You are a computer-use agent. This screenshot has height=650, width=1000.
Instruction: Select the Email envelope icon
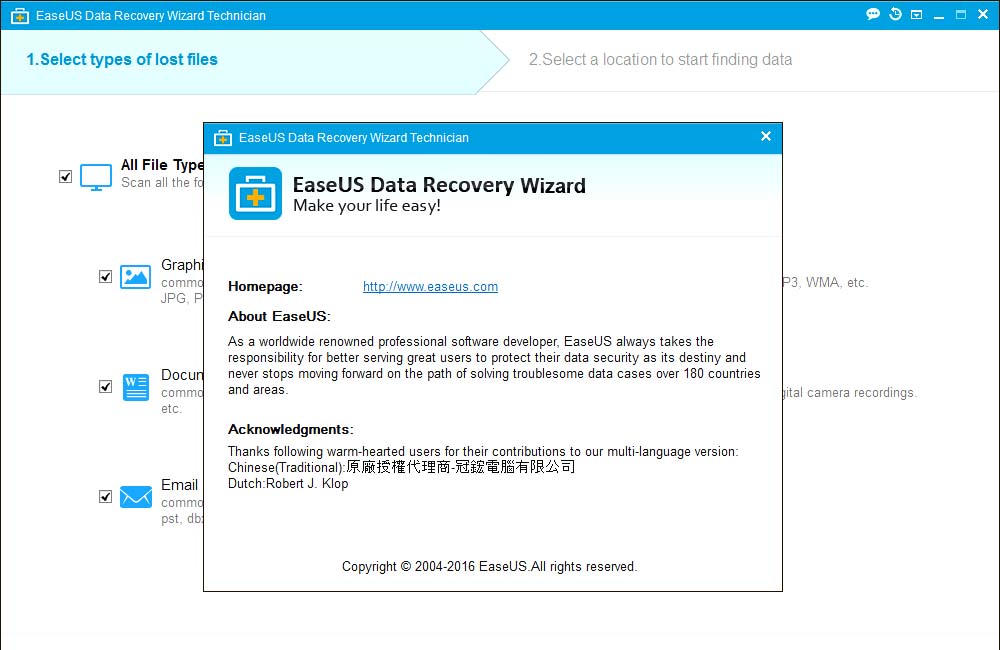click(x=135, y=496)
